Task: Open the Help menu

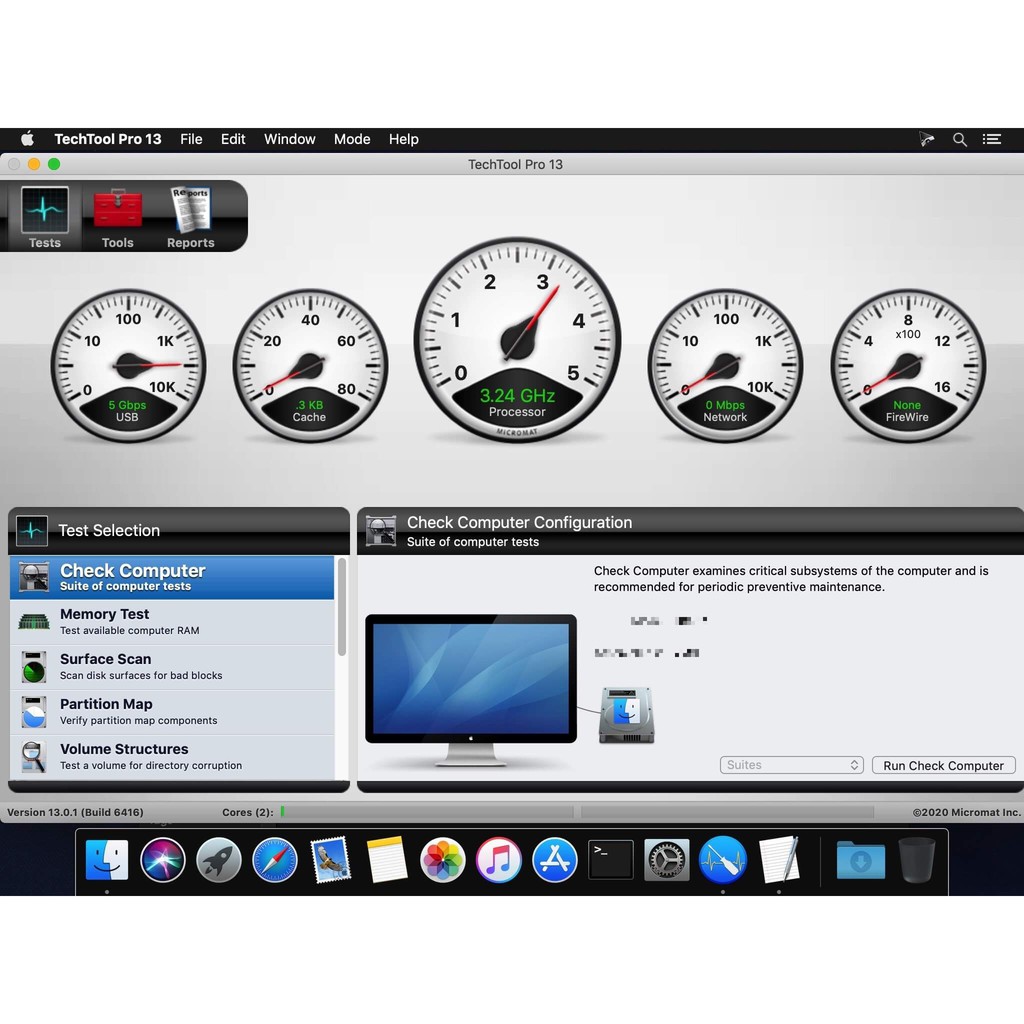Action: [404, 139]
